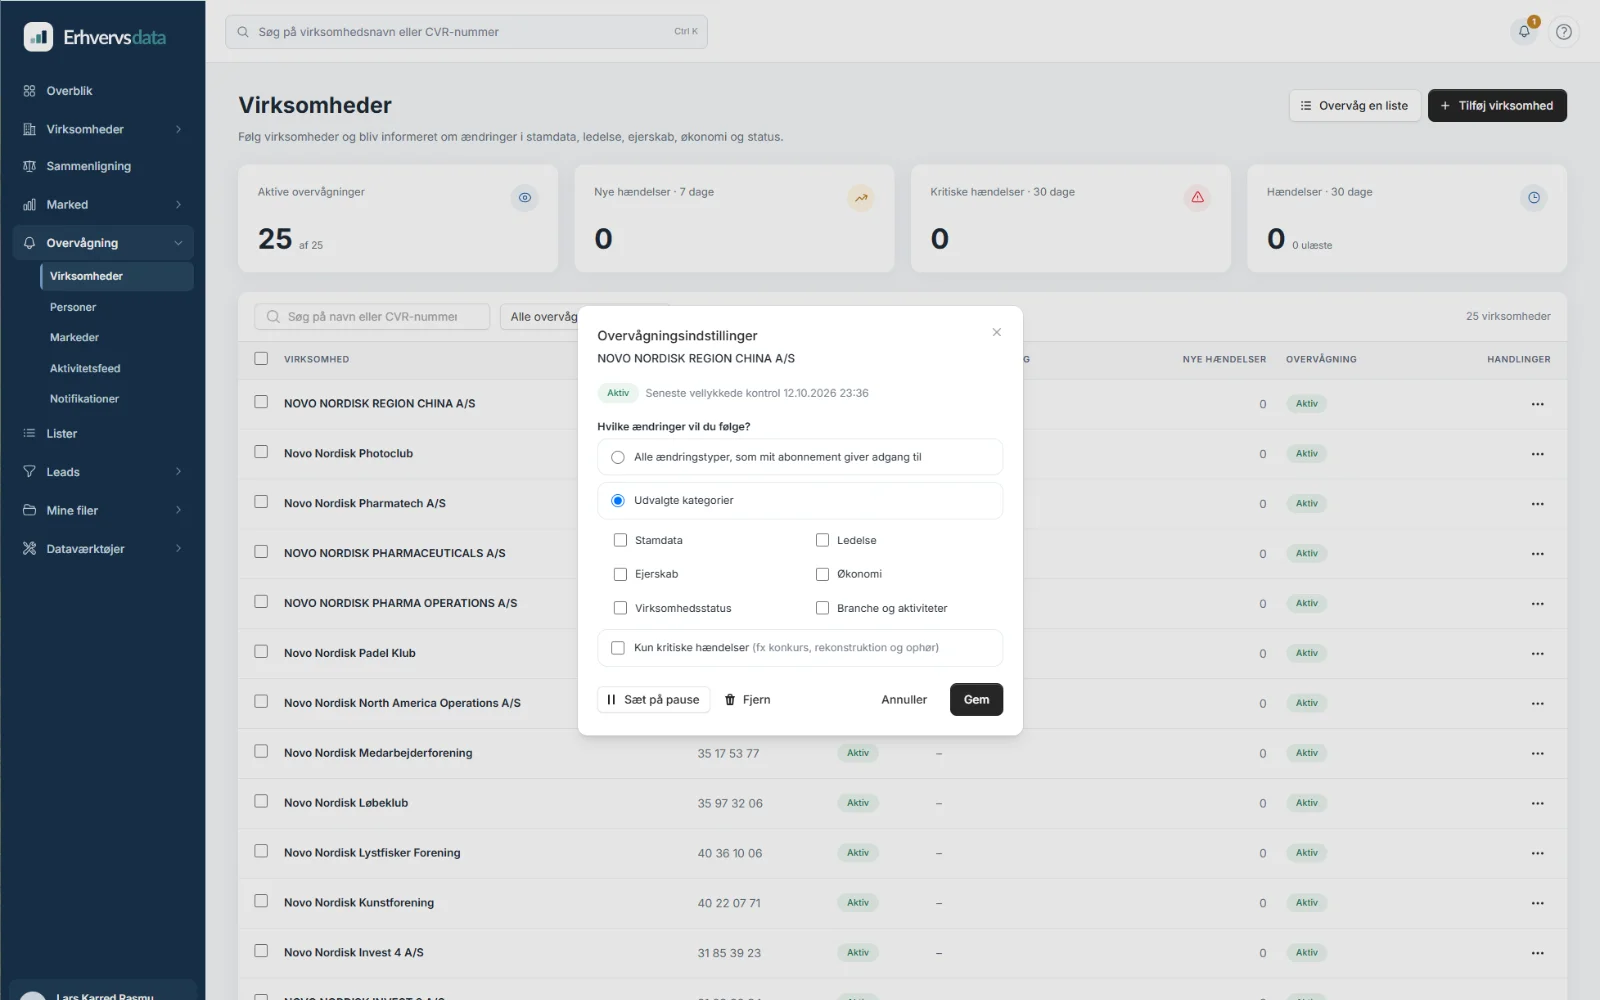The height and width of the screenshot is (1000, 1600).
Task: Enable Kun kritiske hændelser checkbox
Action: tap(618, 648)
